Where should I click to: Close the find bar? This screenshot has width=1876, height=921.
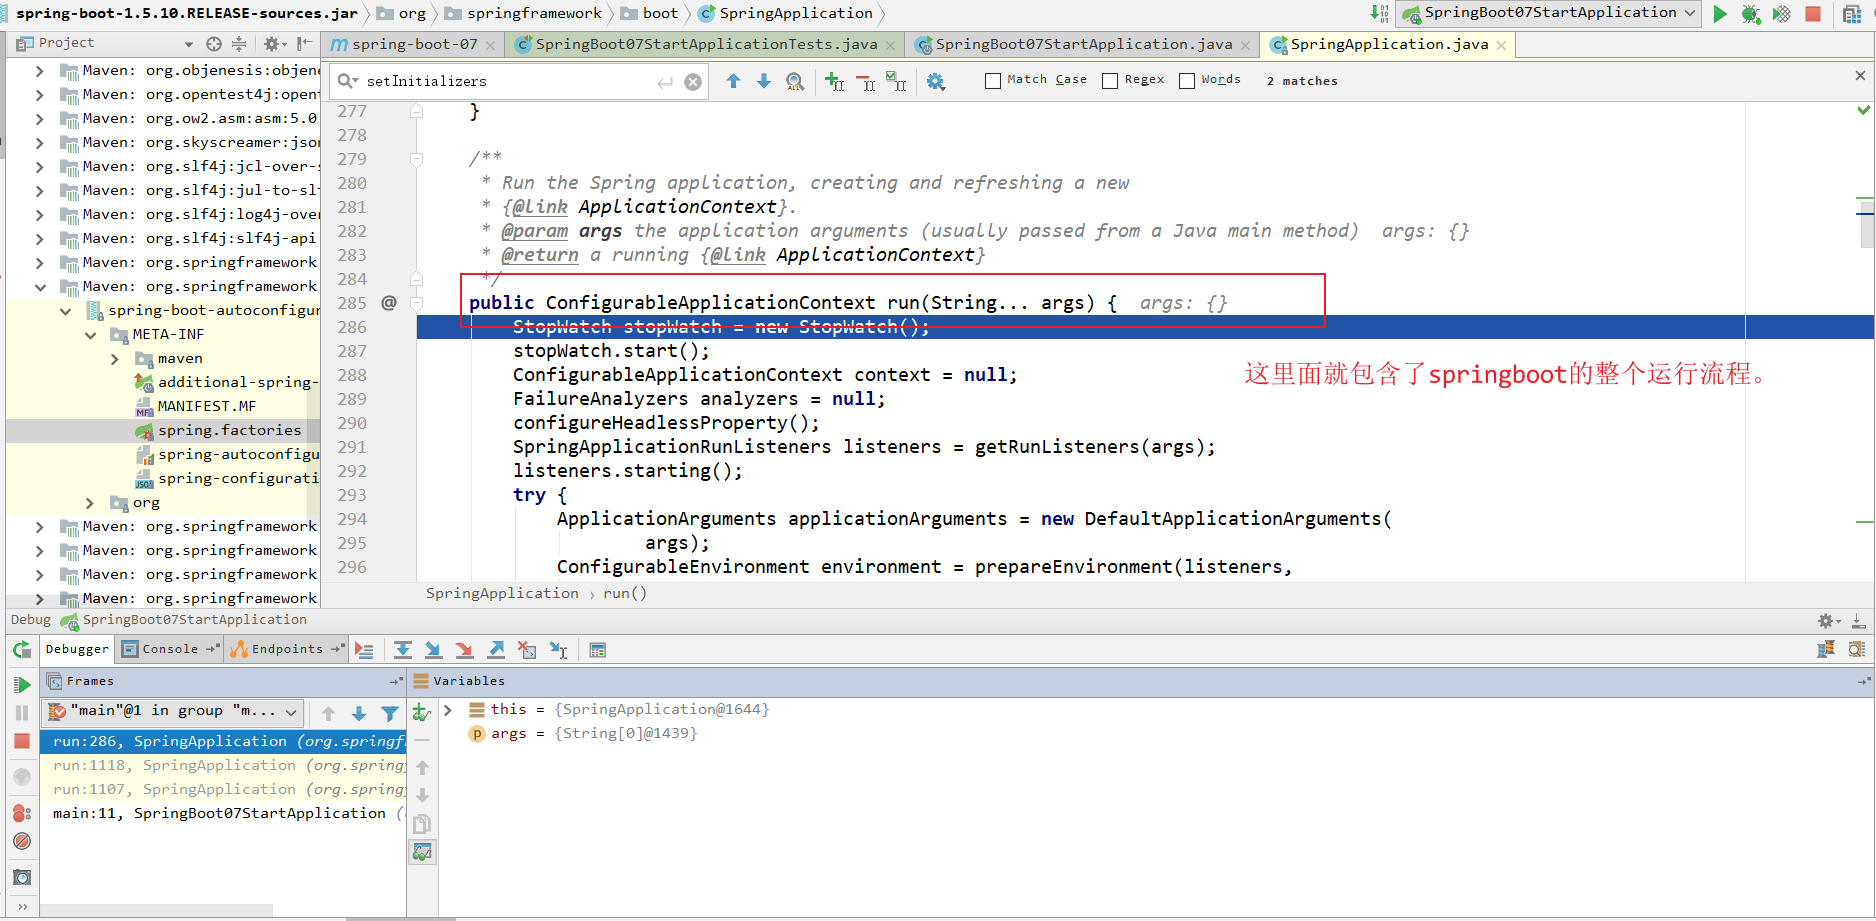(1860, 75)
